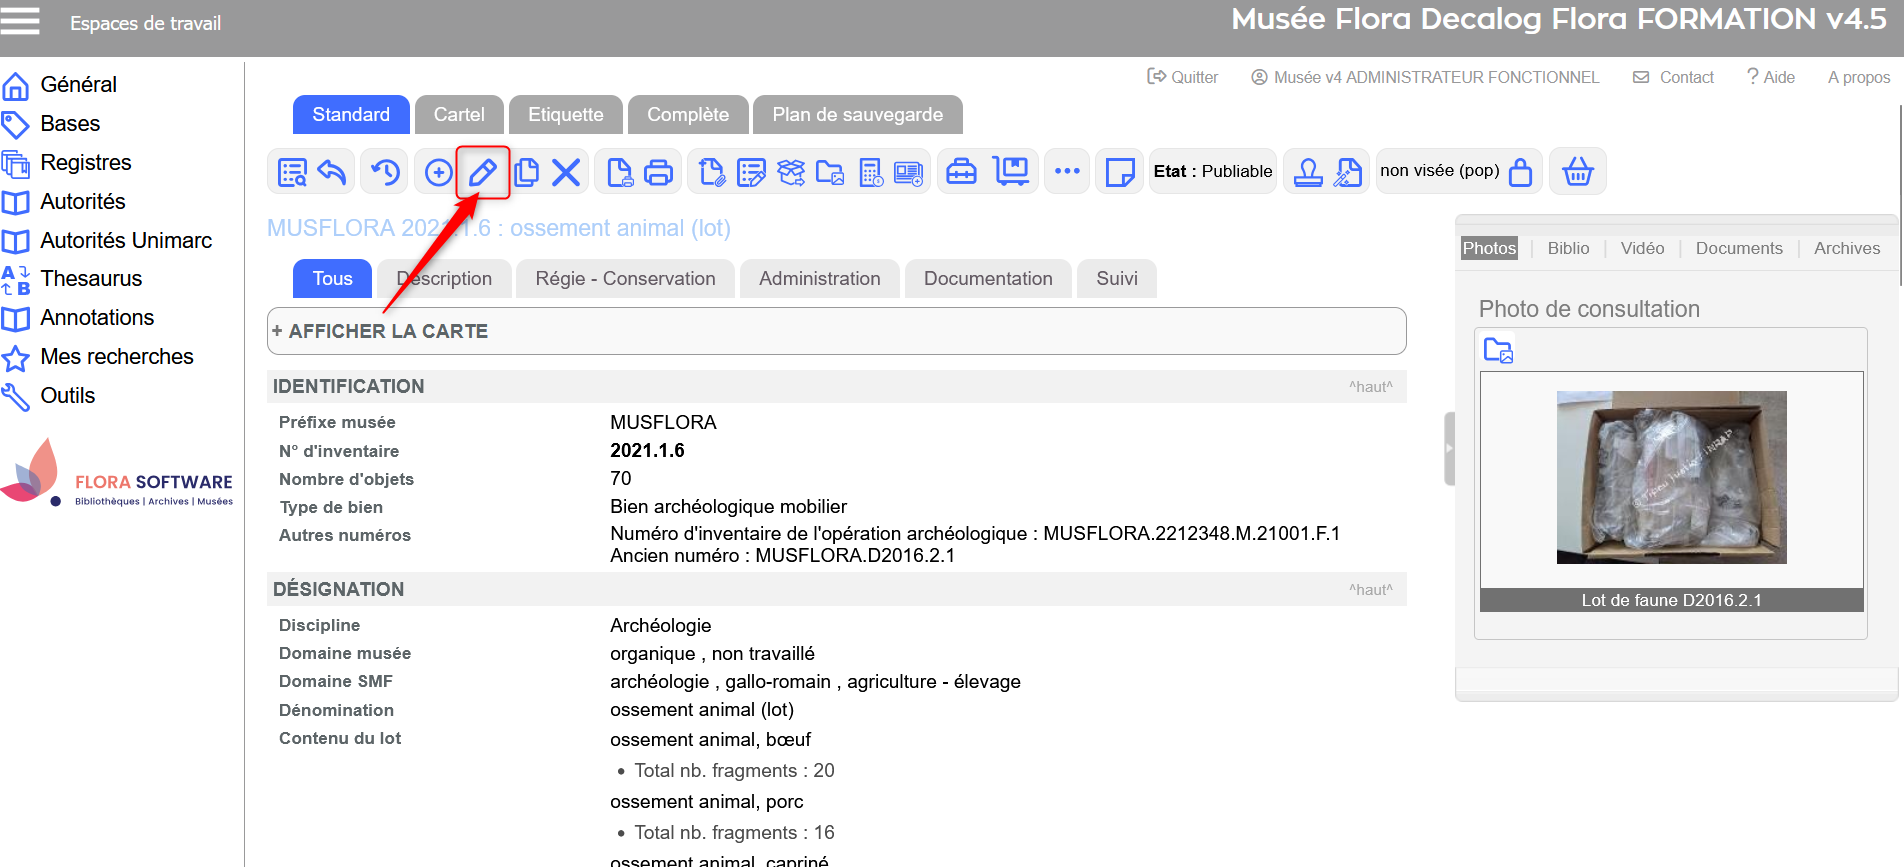1904x867 pixels.
Task: Add to basket using basket icon
Action: [x=1577, y=172]
